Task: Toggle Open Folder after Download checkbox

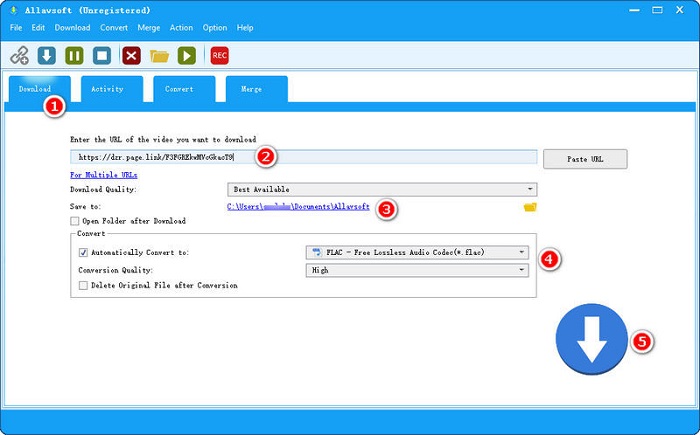Action: 75,221
